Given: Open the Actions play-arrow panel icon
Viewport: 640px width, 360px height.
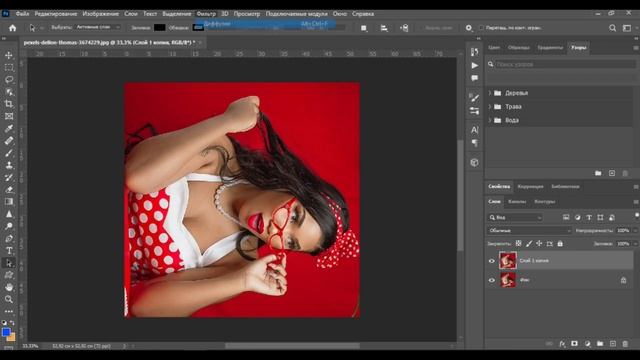Looking at the screenshot, I should (474, 65).
